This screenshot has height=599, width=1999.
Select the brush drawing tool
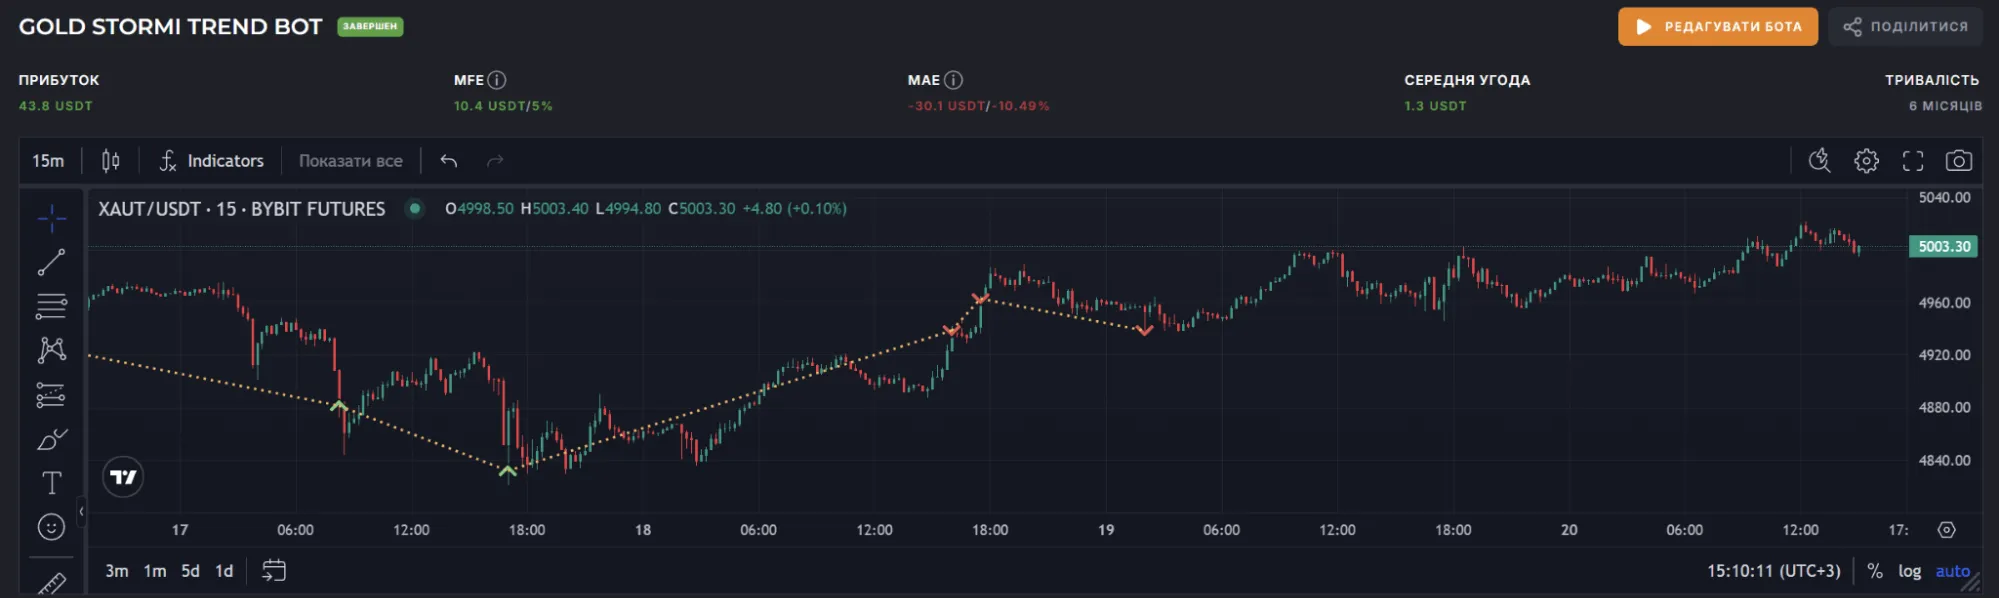point(51,439)
